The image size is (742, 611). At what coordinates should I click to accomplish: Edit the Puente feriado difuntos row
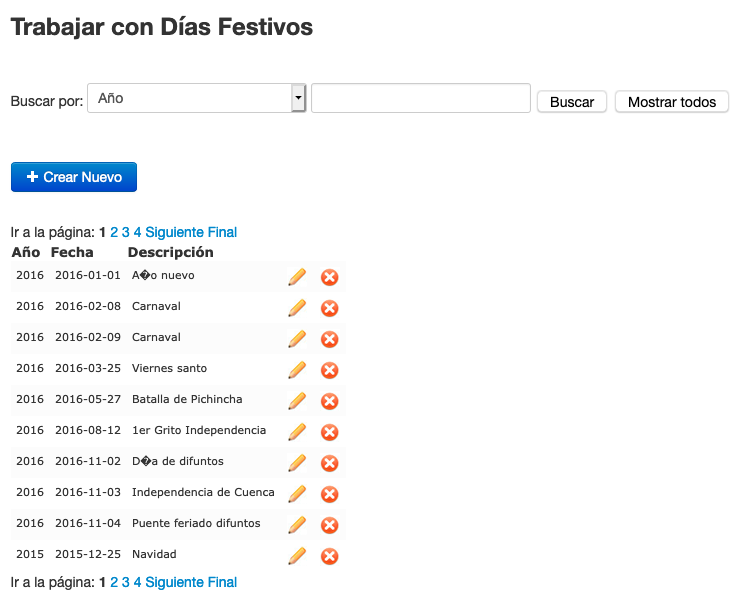click(x=297, y=525)
